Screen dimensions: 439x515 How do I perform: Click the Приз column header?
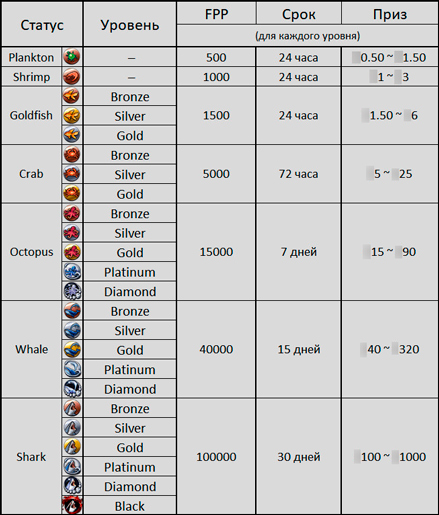point(390,14)
